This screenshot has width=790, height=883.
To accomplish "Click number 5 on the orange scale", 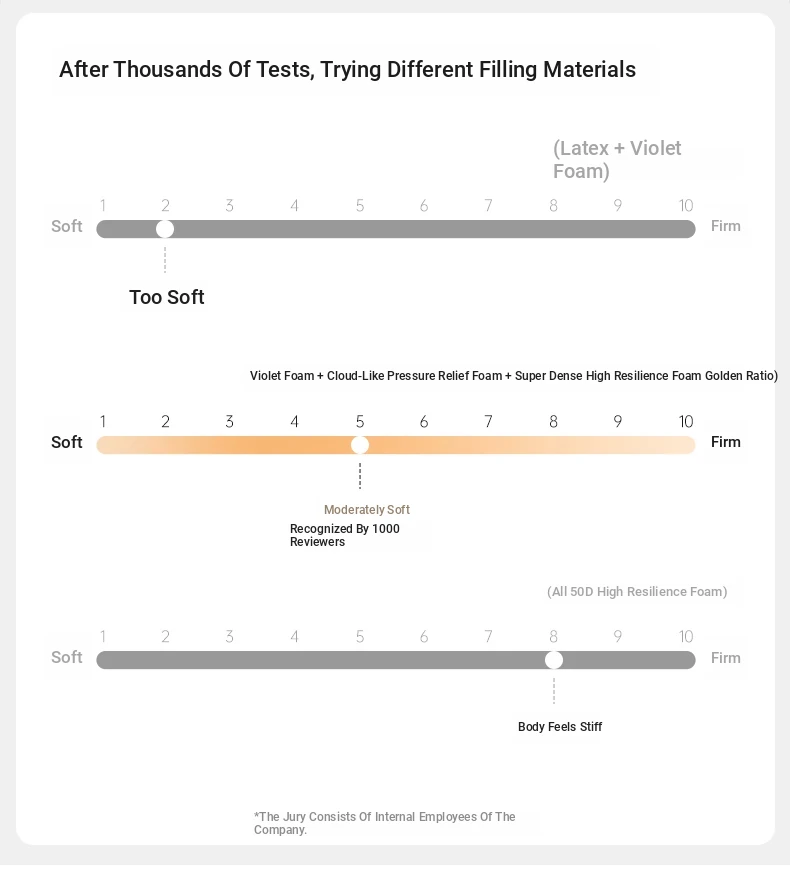I will tap(360, 421).
